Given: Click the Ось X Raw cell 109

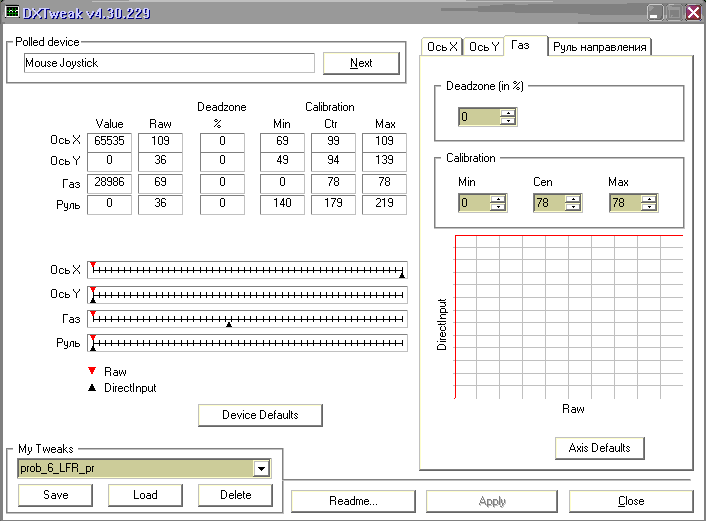Looking at the screenshot, I should click(x=160, y=141).
